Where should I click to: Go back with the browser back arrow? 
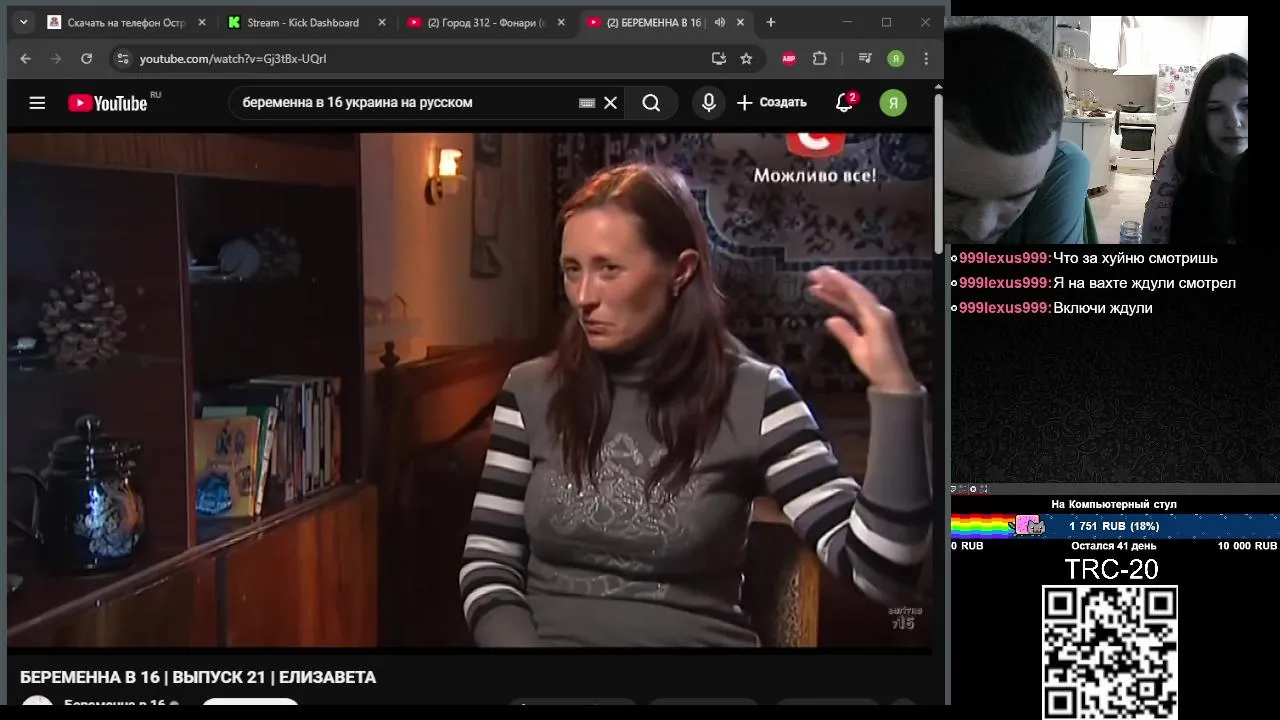tap(26, 59)
